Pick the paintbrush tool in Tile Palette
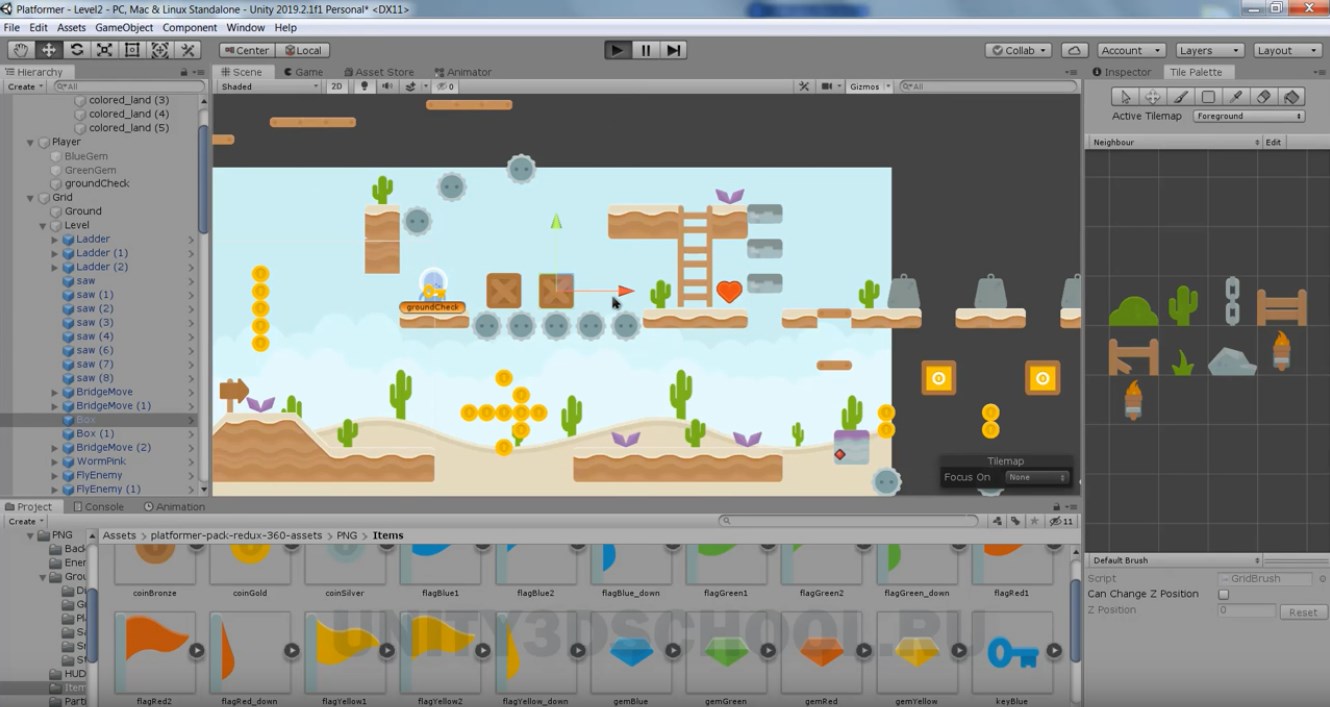The width and height of the screenshot is (1330, 707). click(x=1180, y=97)
